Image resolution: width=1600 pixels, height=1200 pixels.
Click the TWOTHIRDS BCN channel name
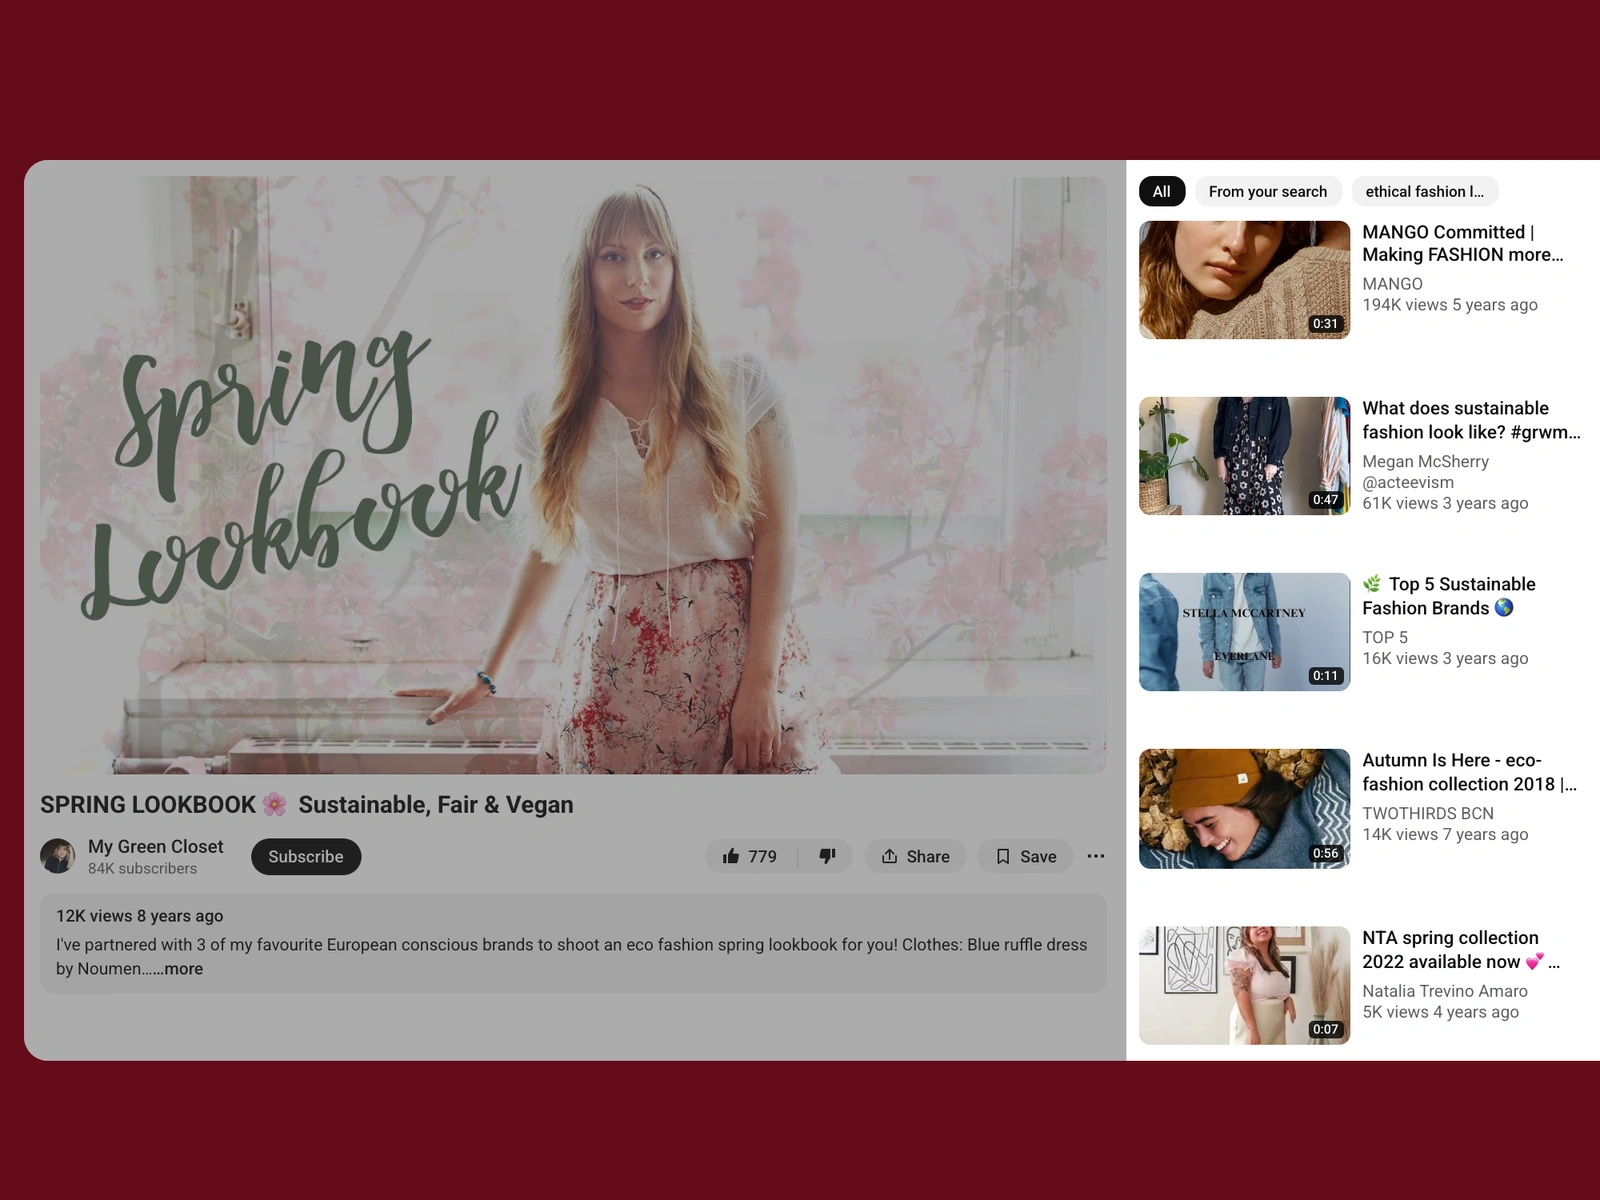pos(1428,813)
